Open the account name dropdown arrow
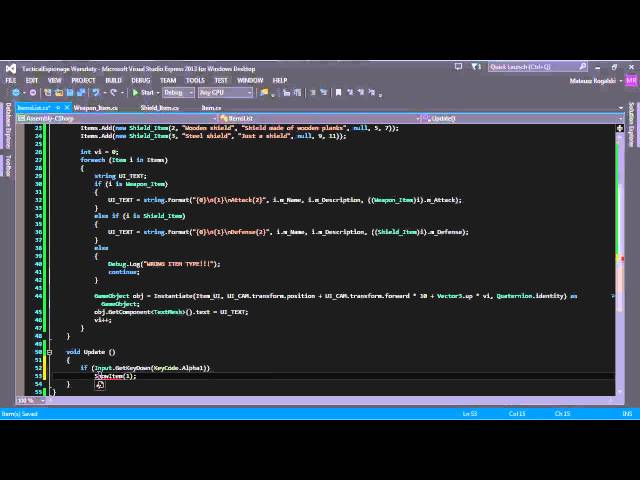Image resolution: width=640 pixels, height=480 pixels. (620, 81)
